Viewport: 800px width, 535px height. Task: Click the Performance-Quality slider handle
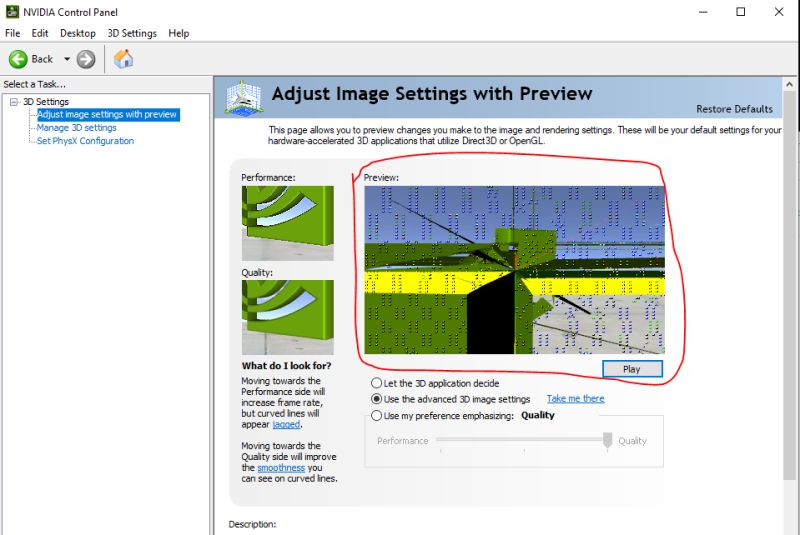click(x=607, y=440)
